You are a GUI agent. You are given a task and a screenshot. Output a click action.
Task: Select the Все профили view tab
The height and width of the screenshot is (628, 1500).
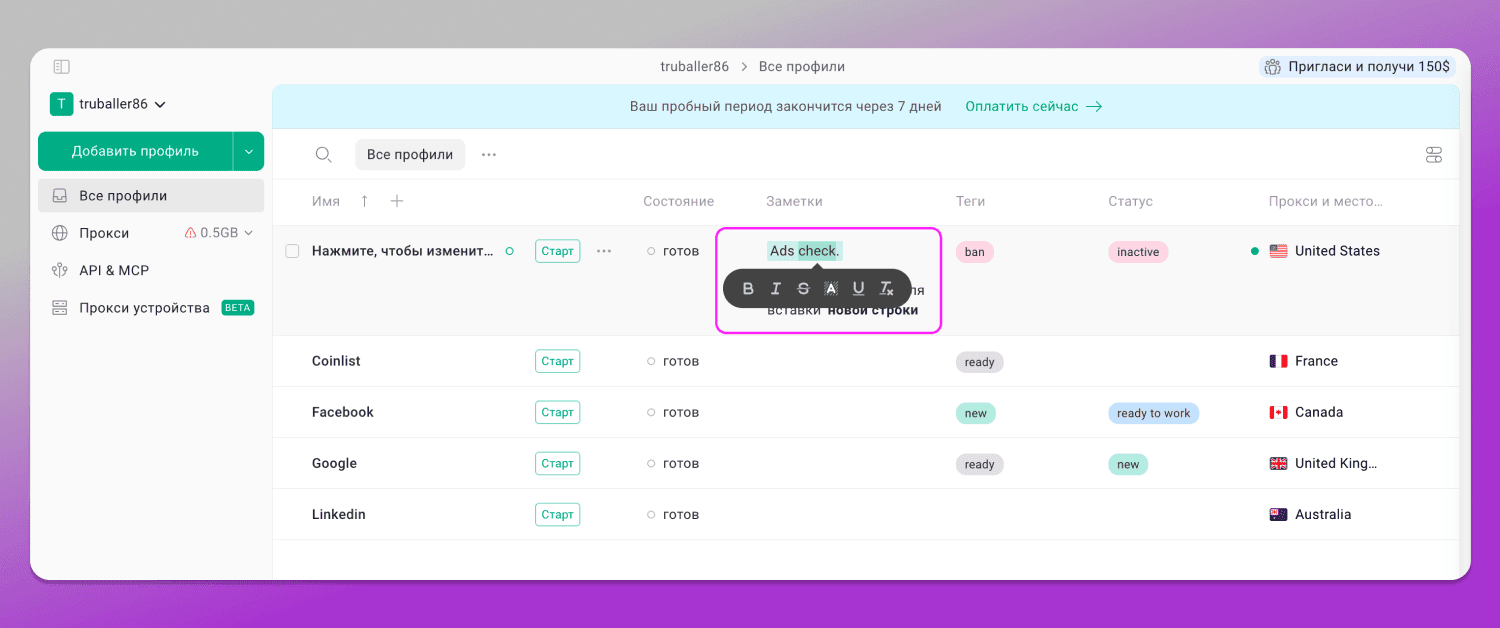(410, 155)
